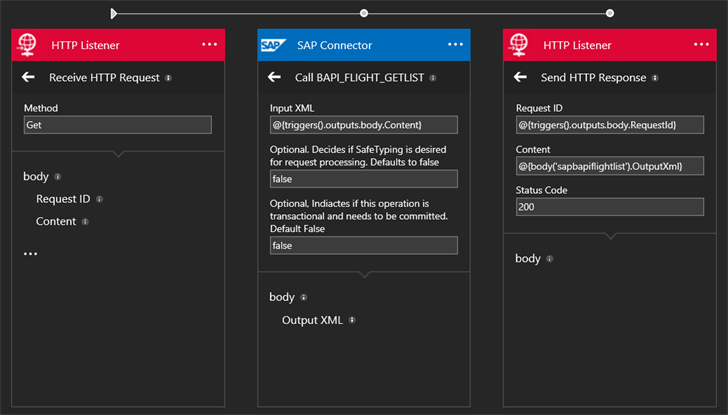Click the Input XML expression field

[x=363, y=125]
